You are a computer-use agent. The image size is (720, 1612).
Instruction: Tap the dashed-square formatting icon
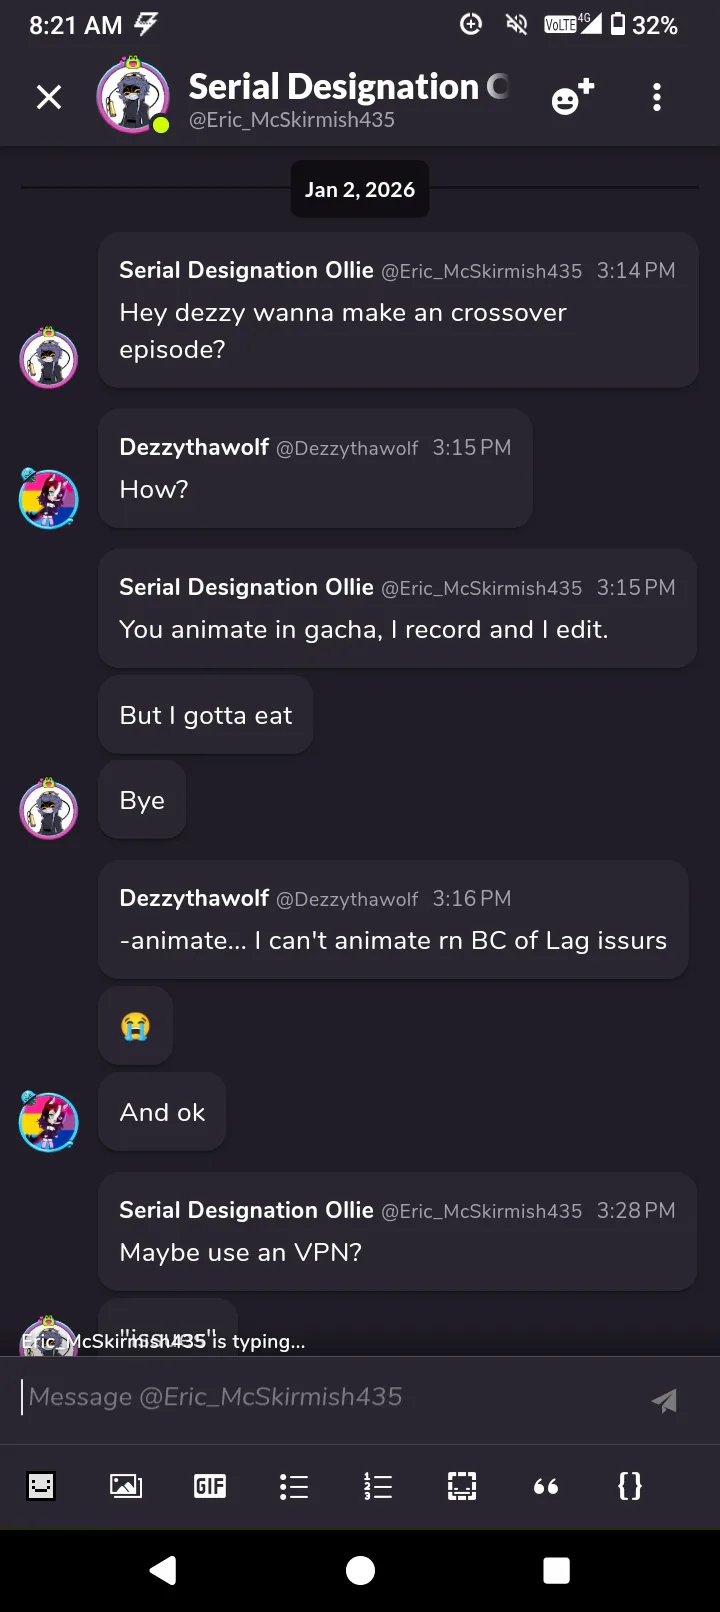(x=462, y=1486)
